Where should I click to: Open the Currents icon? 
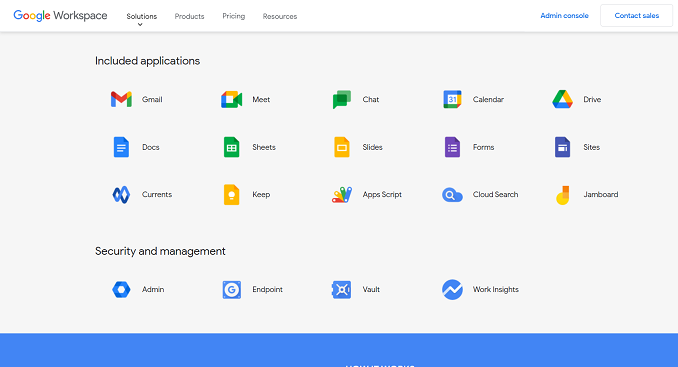tap(121, 195)
